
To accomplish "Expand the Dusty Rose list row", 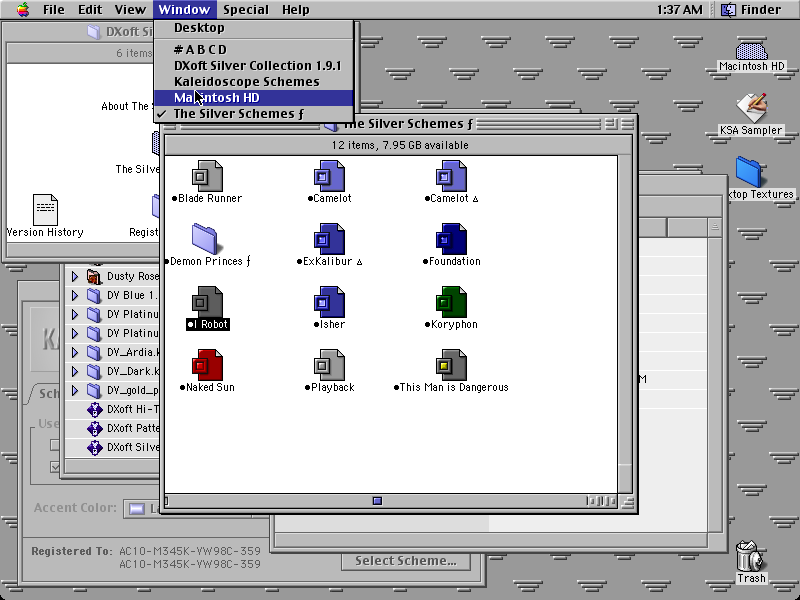I will 74,277.
